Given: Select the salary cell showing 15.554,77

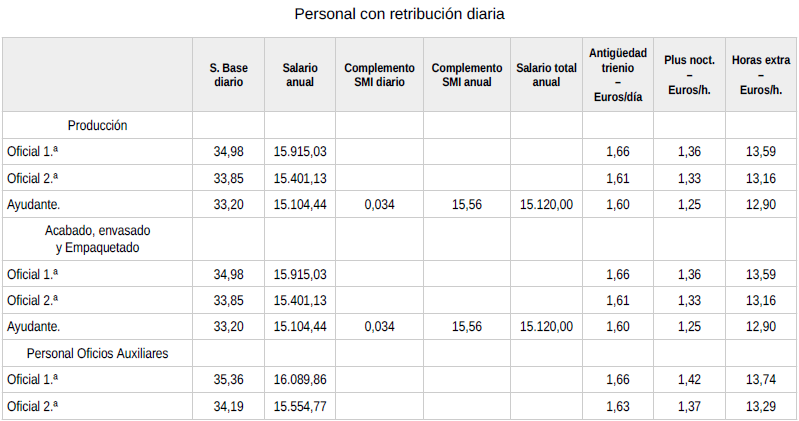Looking at the screenshot, I should (300, 406).
